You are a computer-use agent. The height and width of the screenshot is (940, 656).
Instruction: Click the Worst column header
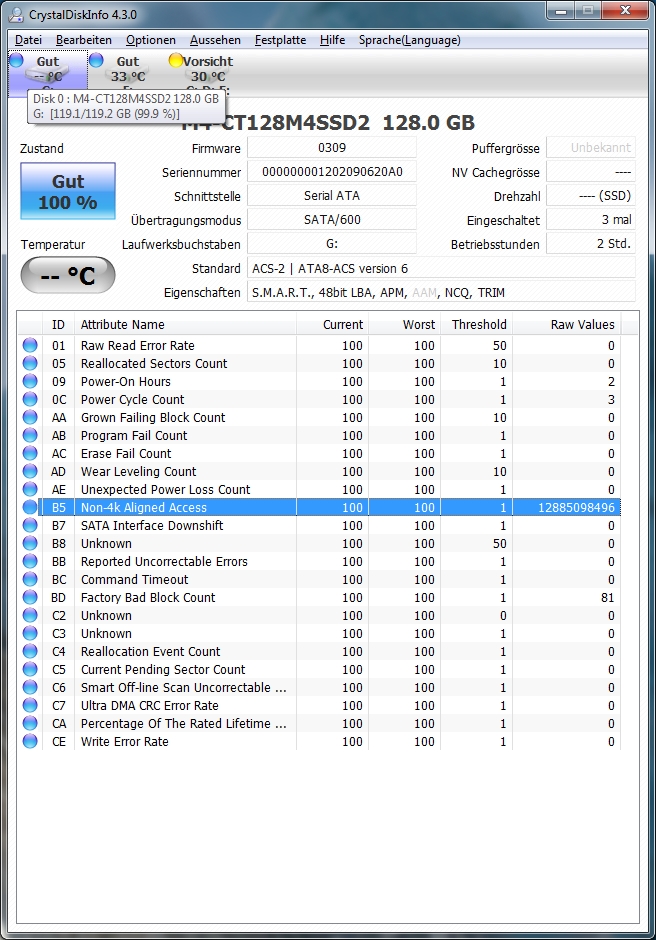[404, 325]
